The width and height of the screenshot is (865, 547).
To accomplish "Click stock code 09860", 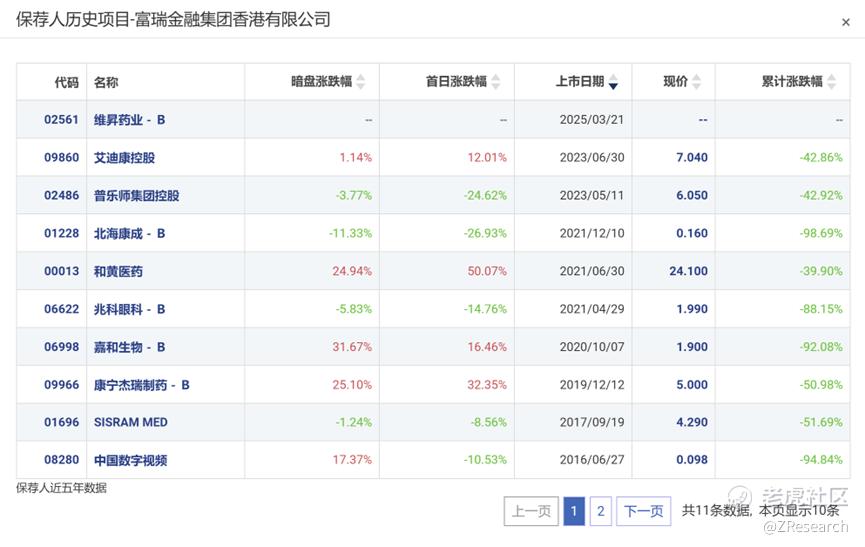I will click(x=61, y=158).
